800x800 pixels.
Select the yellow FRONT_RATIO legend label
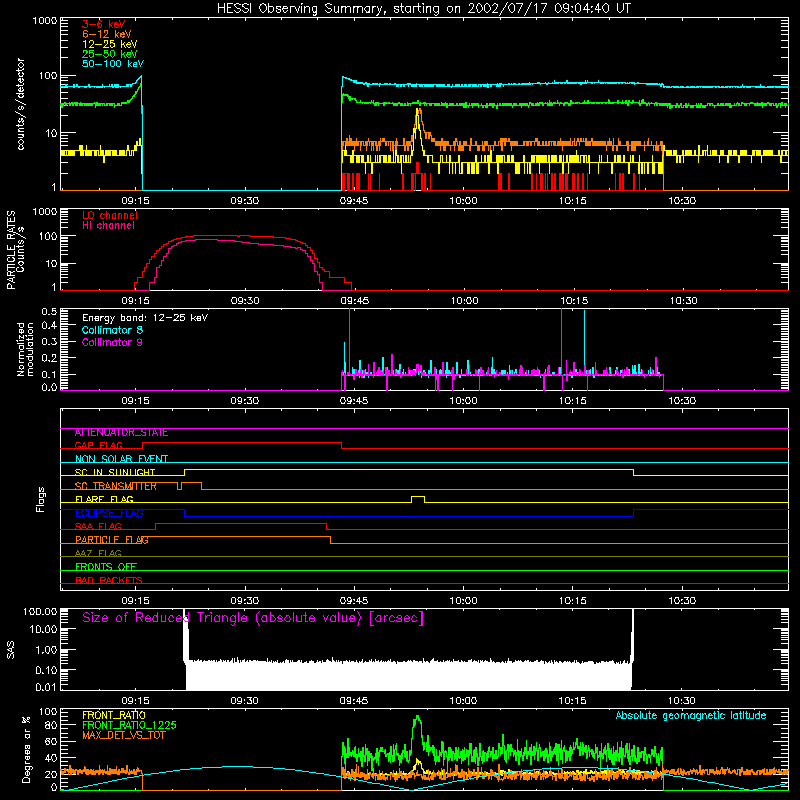click(x=114, y=715)
